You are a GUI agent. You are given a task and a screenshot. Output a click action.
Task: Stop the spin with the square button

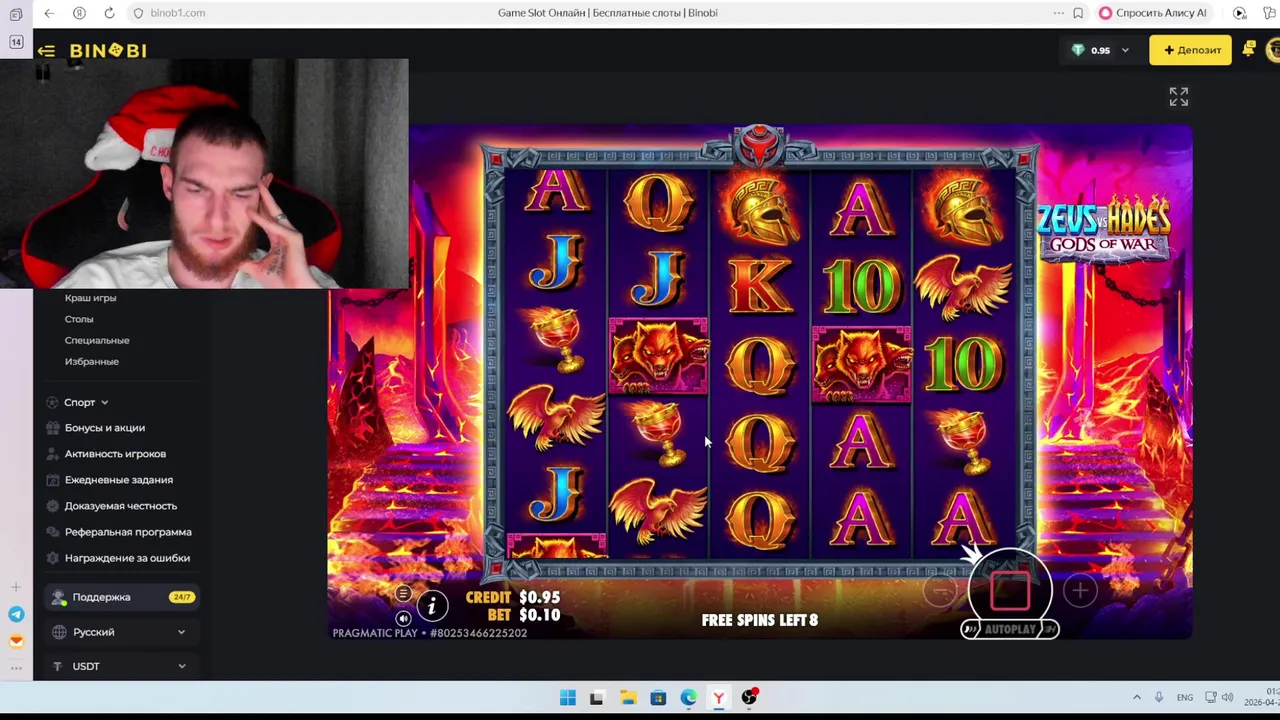[x=1010, y=590]
